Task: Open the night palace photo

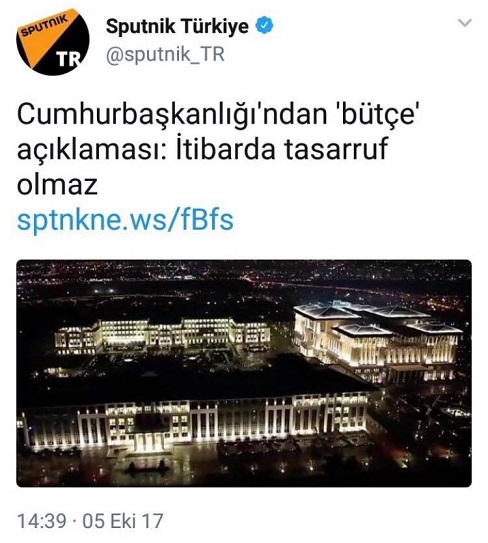Action: pyautogui.click(x=244, y=373)
